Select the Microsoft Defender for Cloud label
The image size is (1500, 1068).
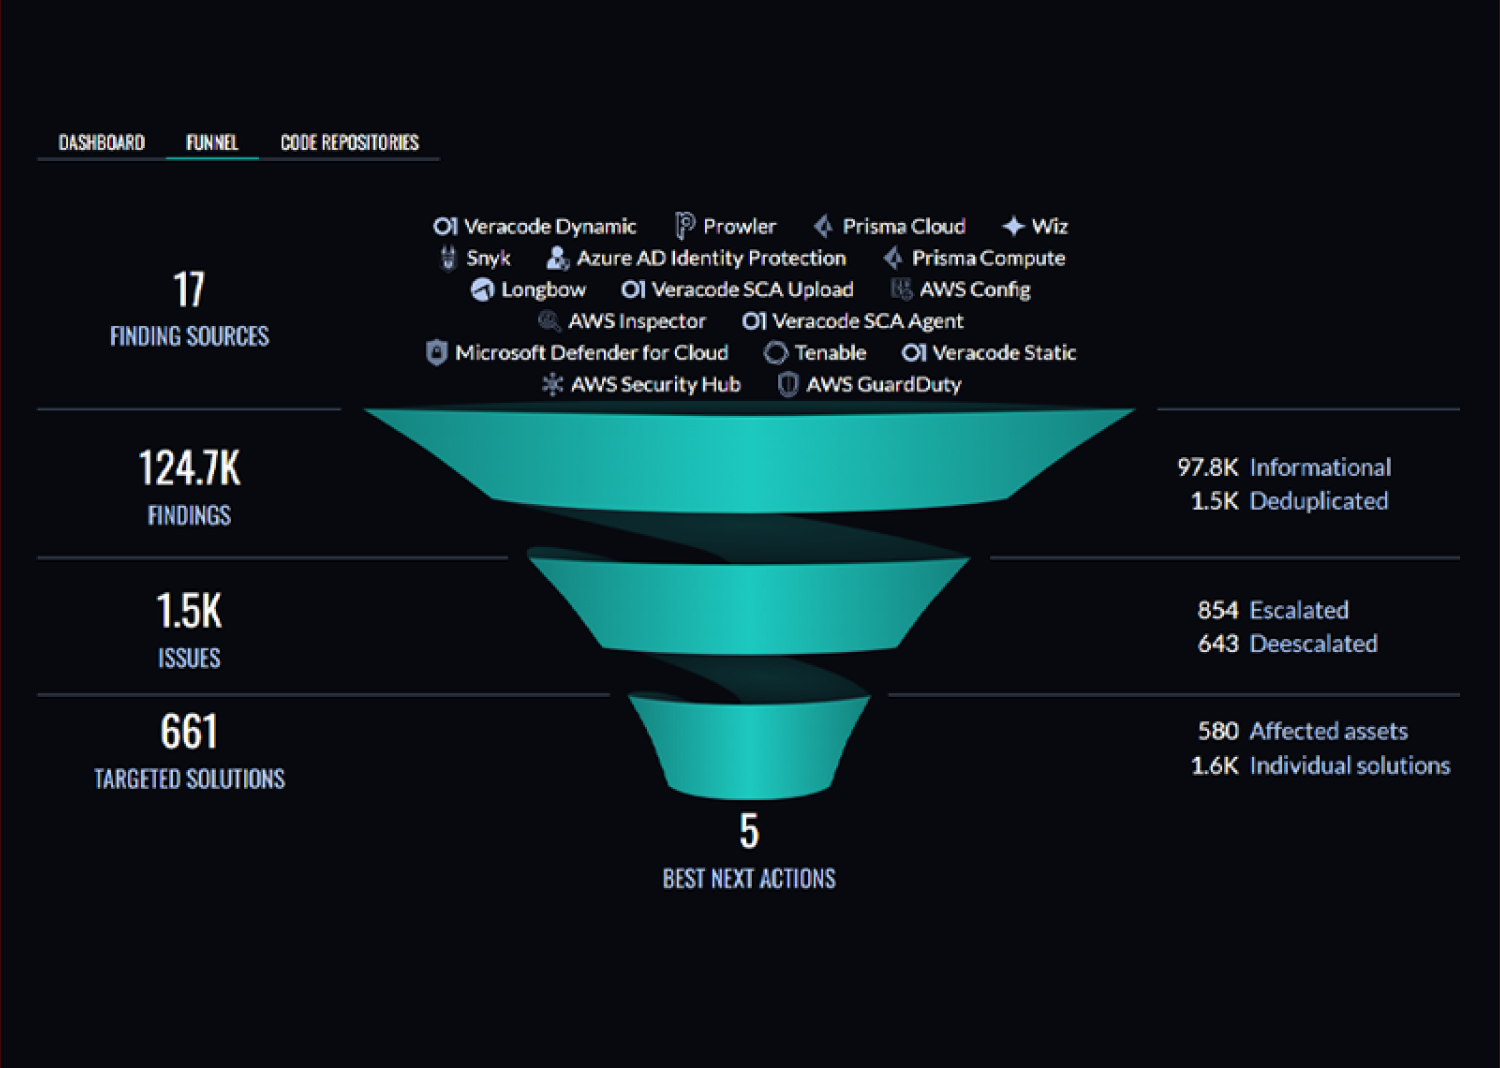591,352
